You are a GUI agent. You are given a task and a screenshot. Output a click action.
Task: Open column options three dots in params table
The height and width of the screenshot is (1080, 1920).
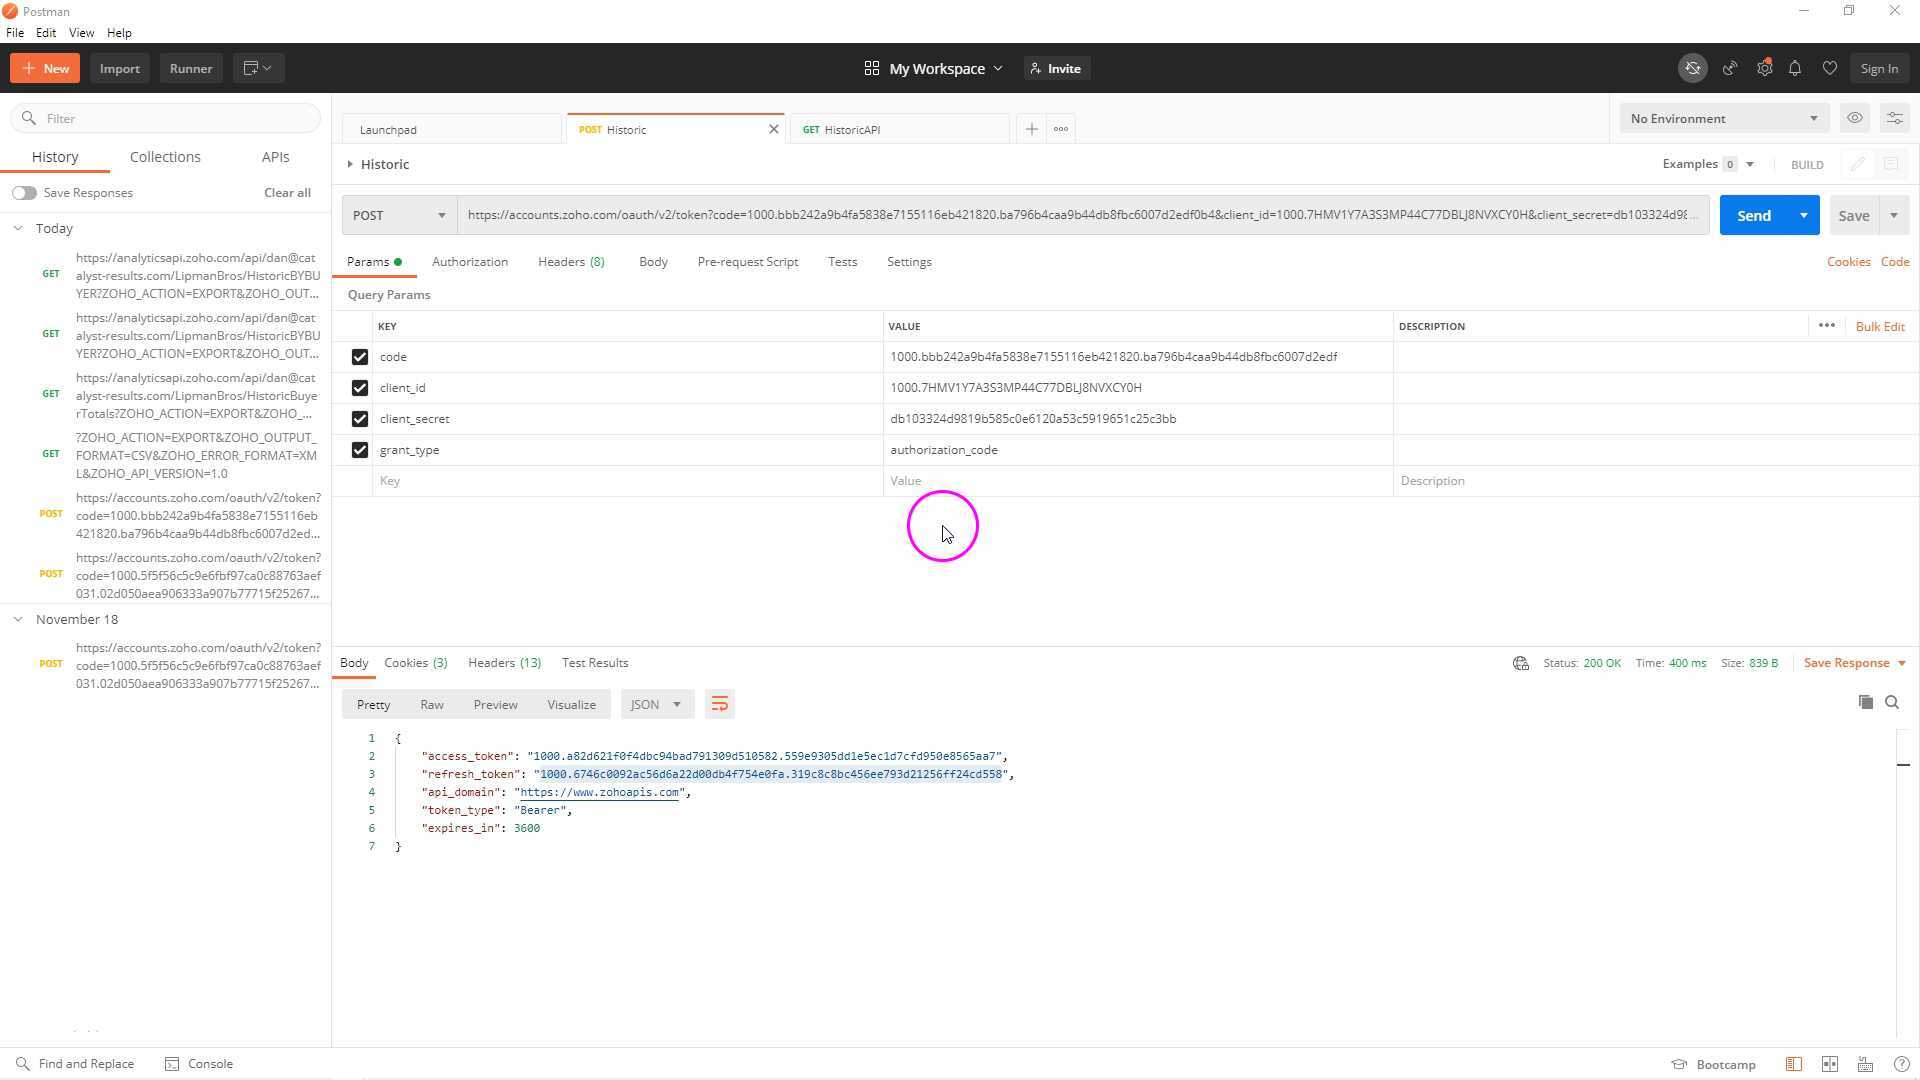click(x=1826, y=326)
